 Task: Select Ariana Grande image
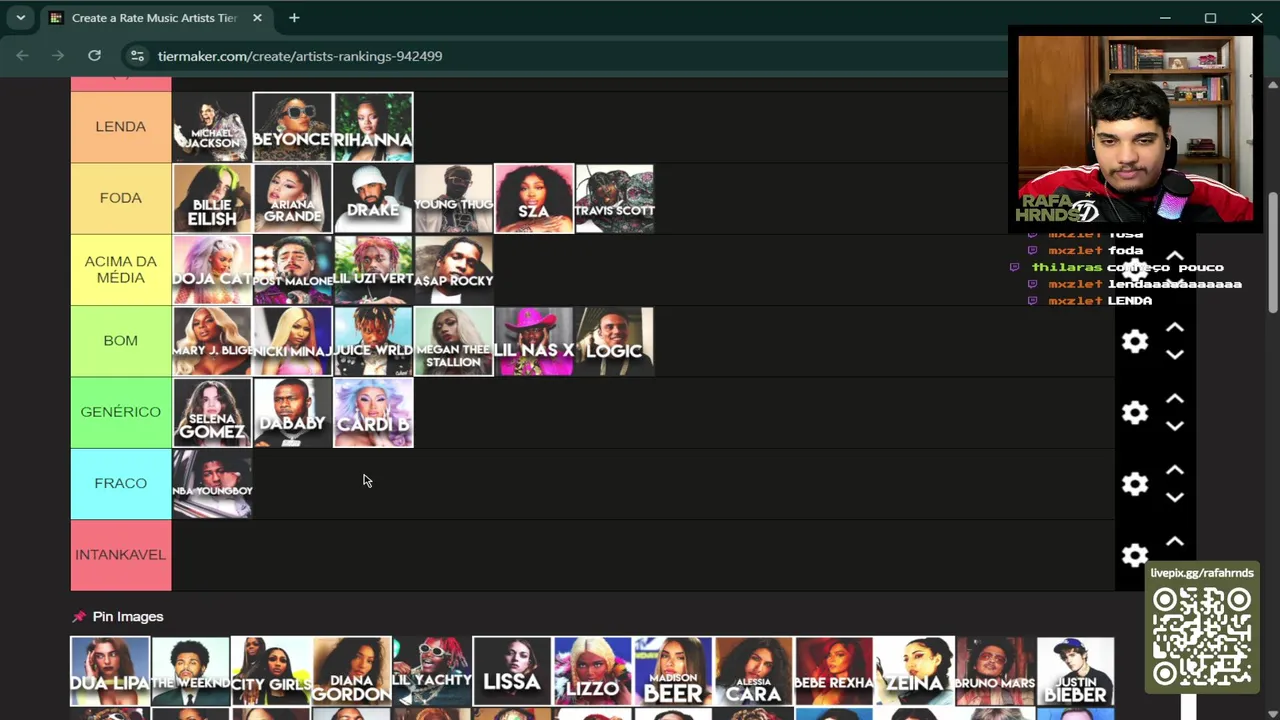[292, 199]
